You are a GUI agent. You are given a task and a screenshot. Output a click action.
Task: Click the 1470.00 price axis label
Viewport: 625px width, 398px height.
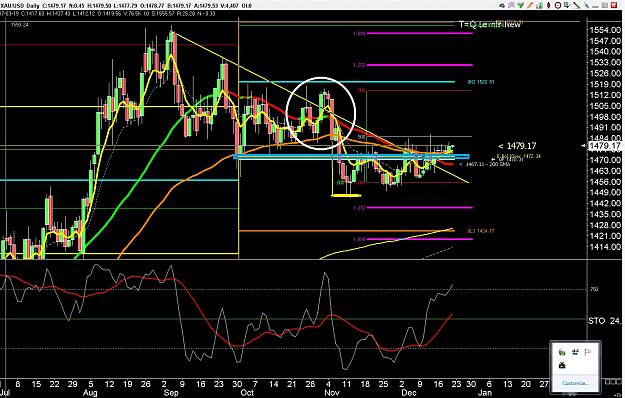point(605,160)
